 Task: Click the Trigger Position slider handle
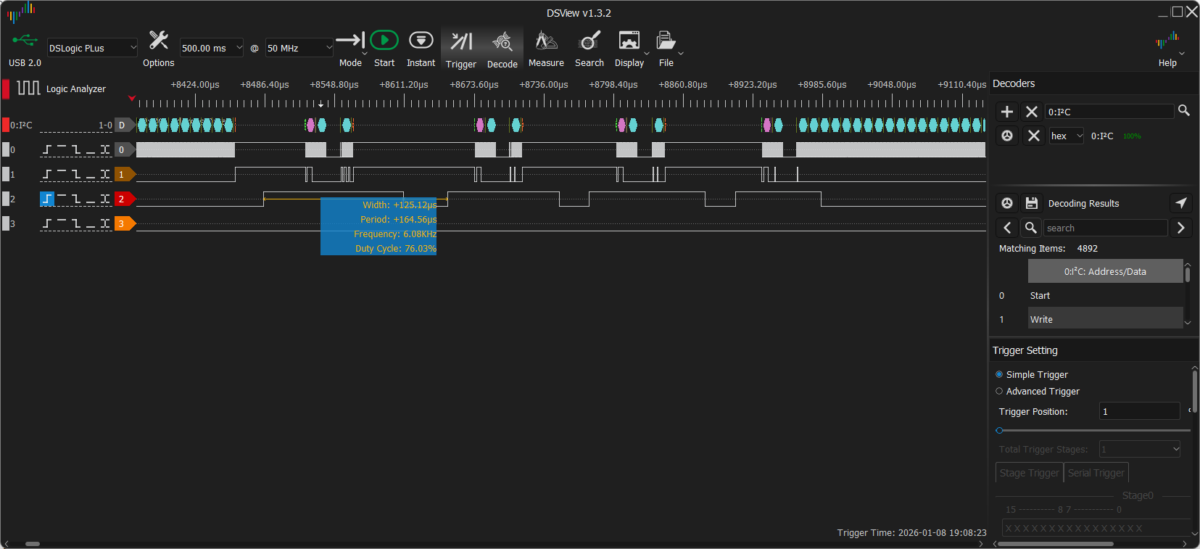999,430
